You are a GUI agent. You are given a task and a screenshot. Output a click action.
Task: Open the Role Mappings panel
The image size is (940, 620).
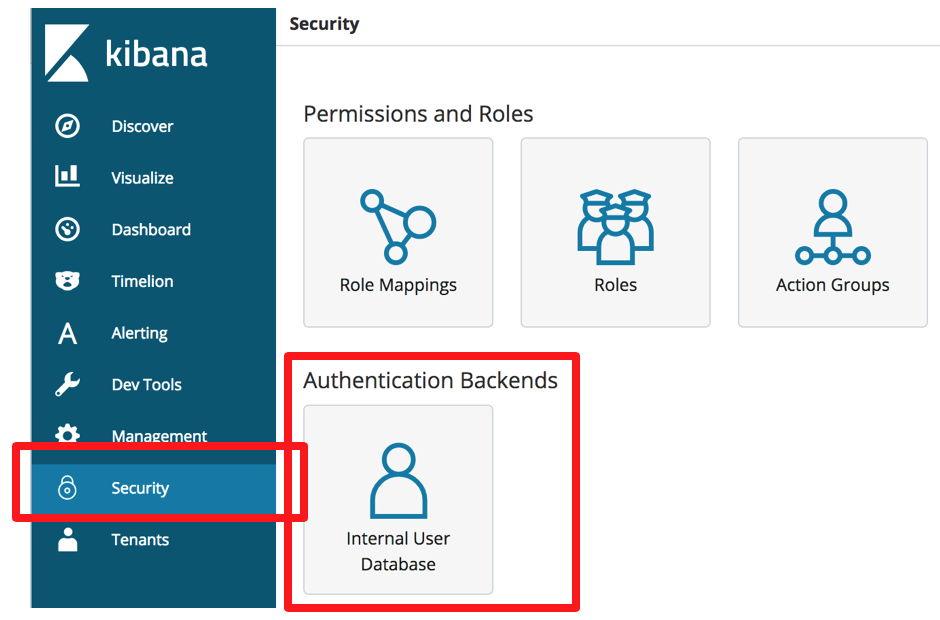pyautogui.click(x=398, y=232)
